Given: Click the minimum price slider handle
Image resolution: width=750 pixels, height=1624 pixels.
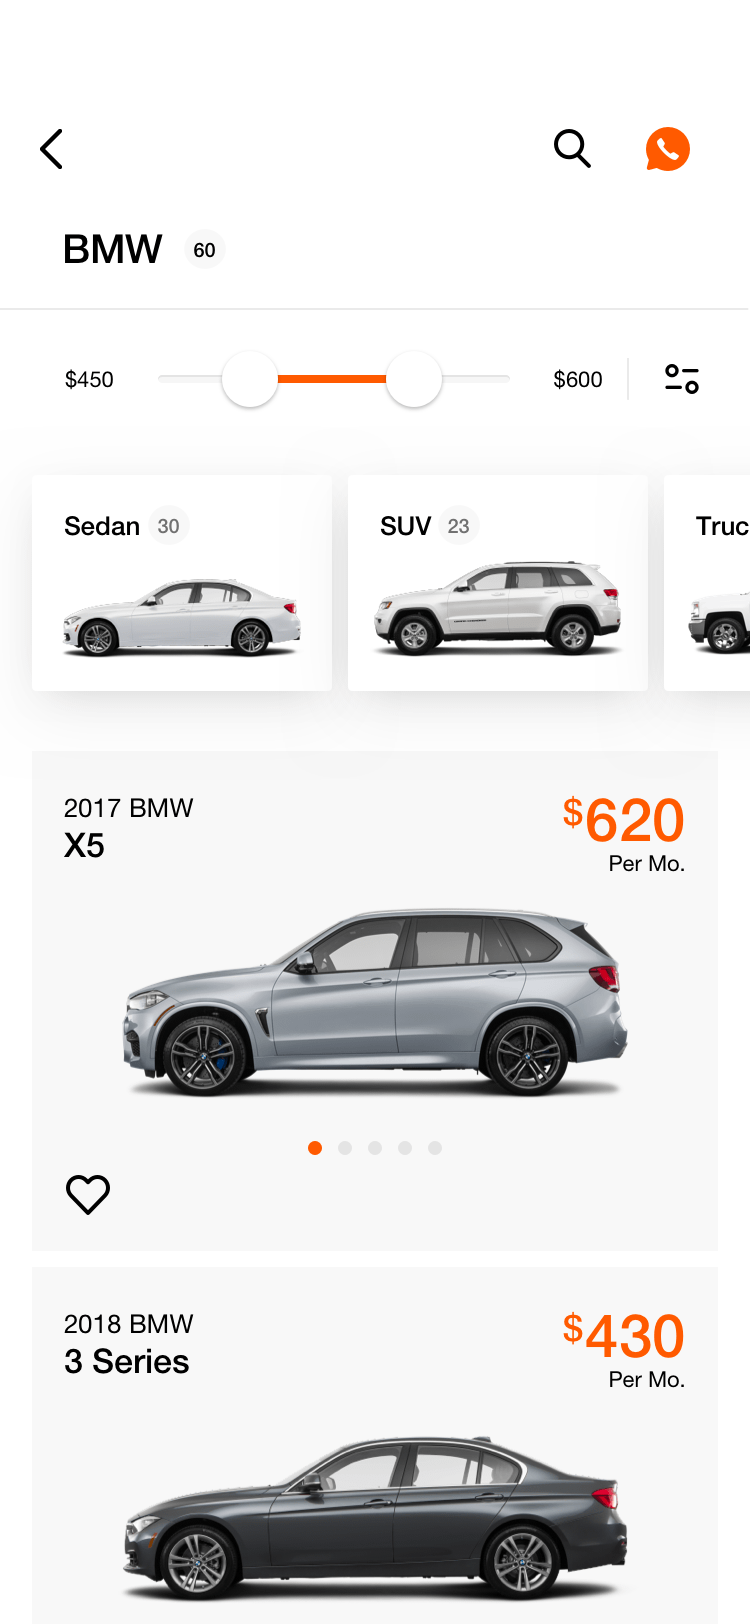Looking at the screenshot, I should [x=249, y=379].
